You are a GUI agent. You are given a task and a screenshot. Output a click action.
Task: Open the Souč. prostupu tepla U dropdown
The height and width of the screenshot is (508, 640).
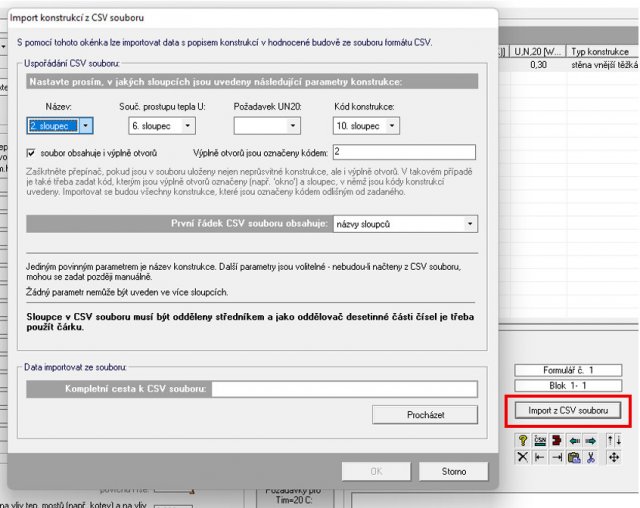point(188,126)
